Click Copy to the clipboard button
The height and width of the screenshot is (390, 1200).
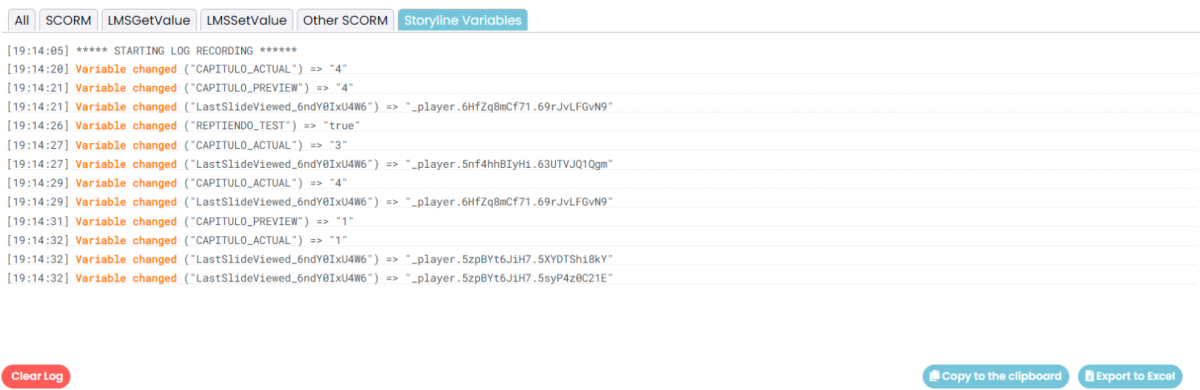[x=996, y=376]
